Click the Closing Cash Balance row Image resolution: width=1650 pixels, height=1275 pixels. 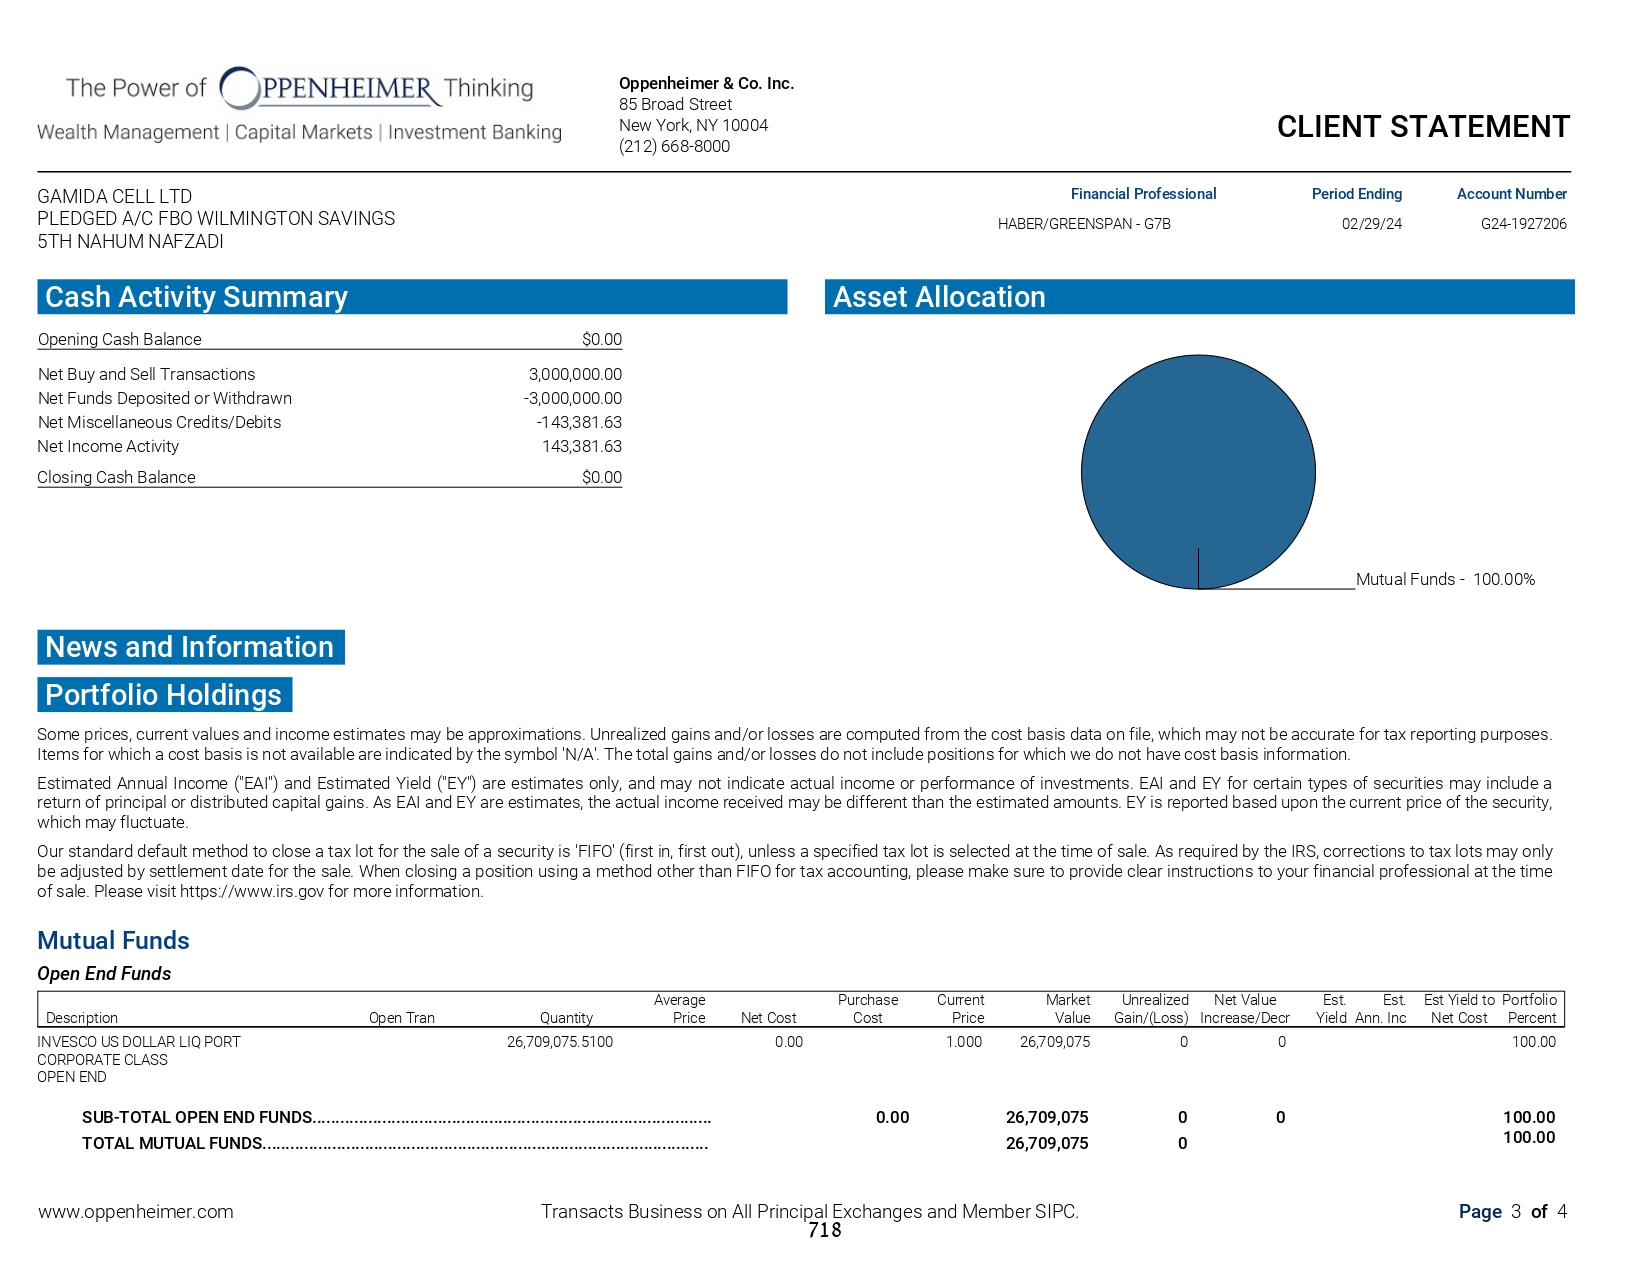pos(329,478)
